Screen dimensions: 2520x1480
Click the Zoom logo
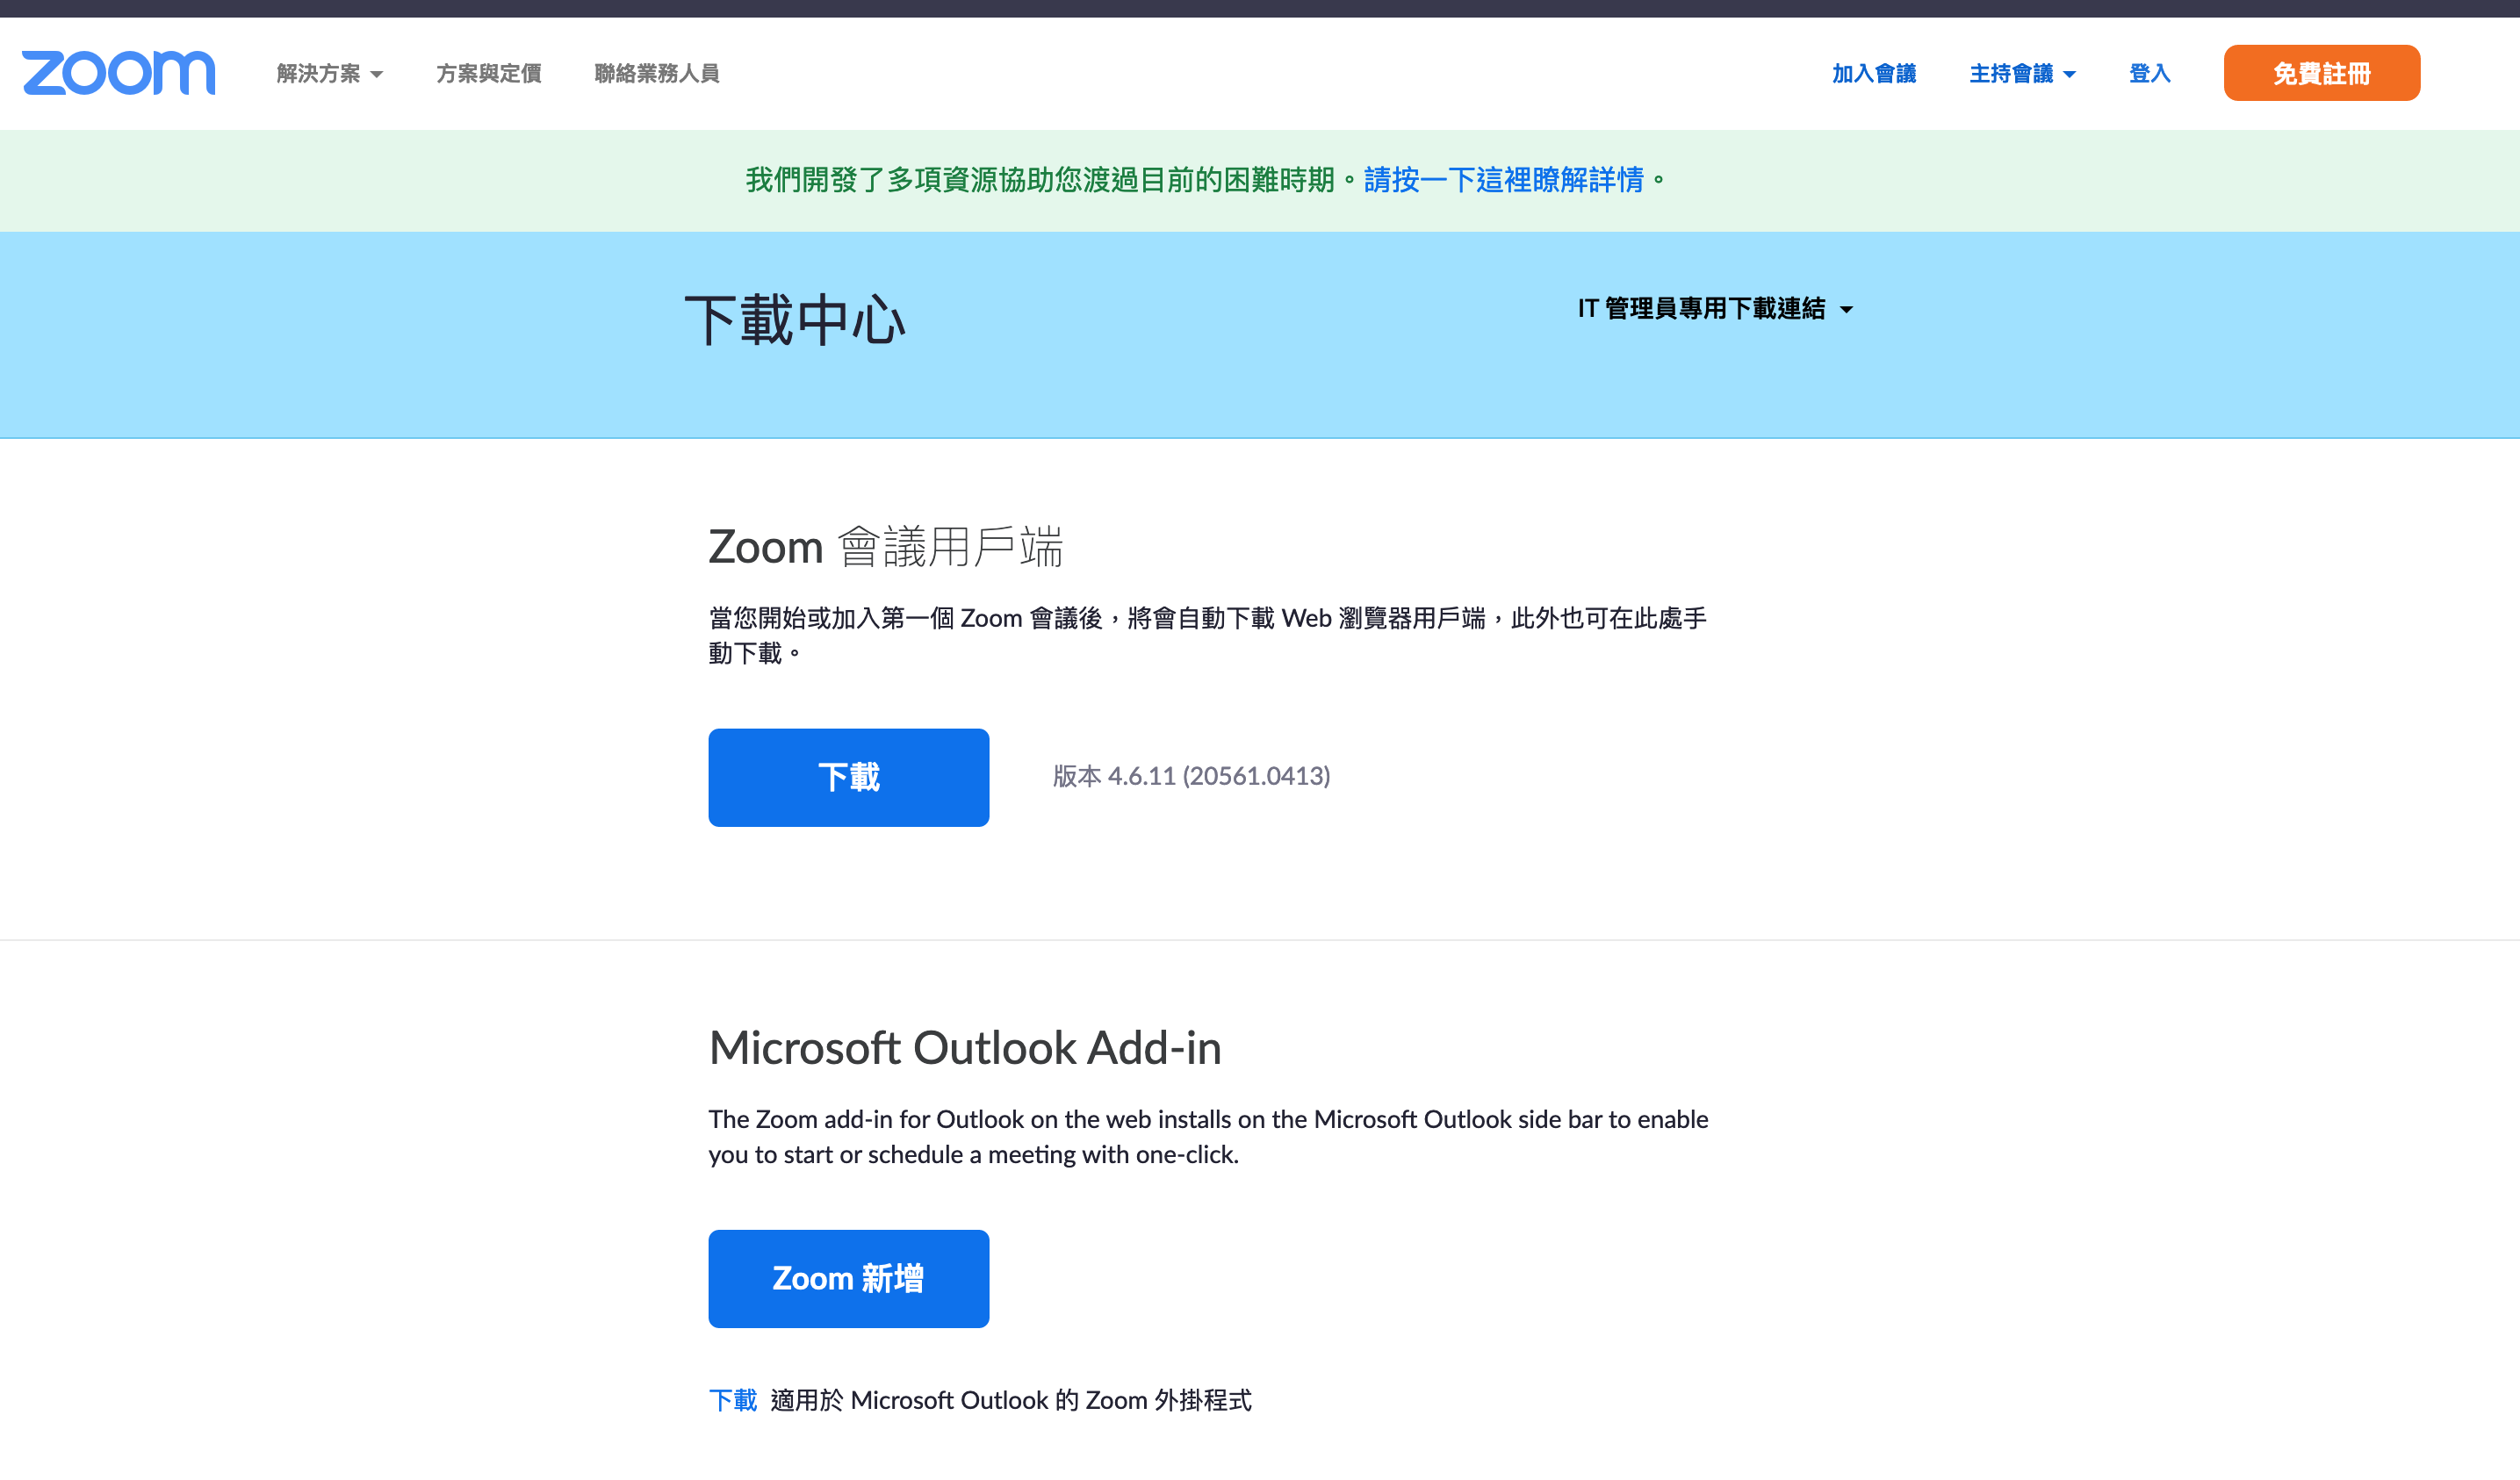(118, 73)
